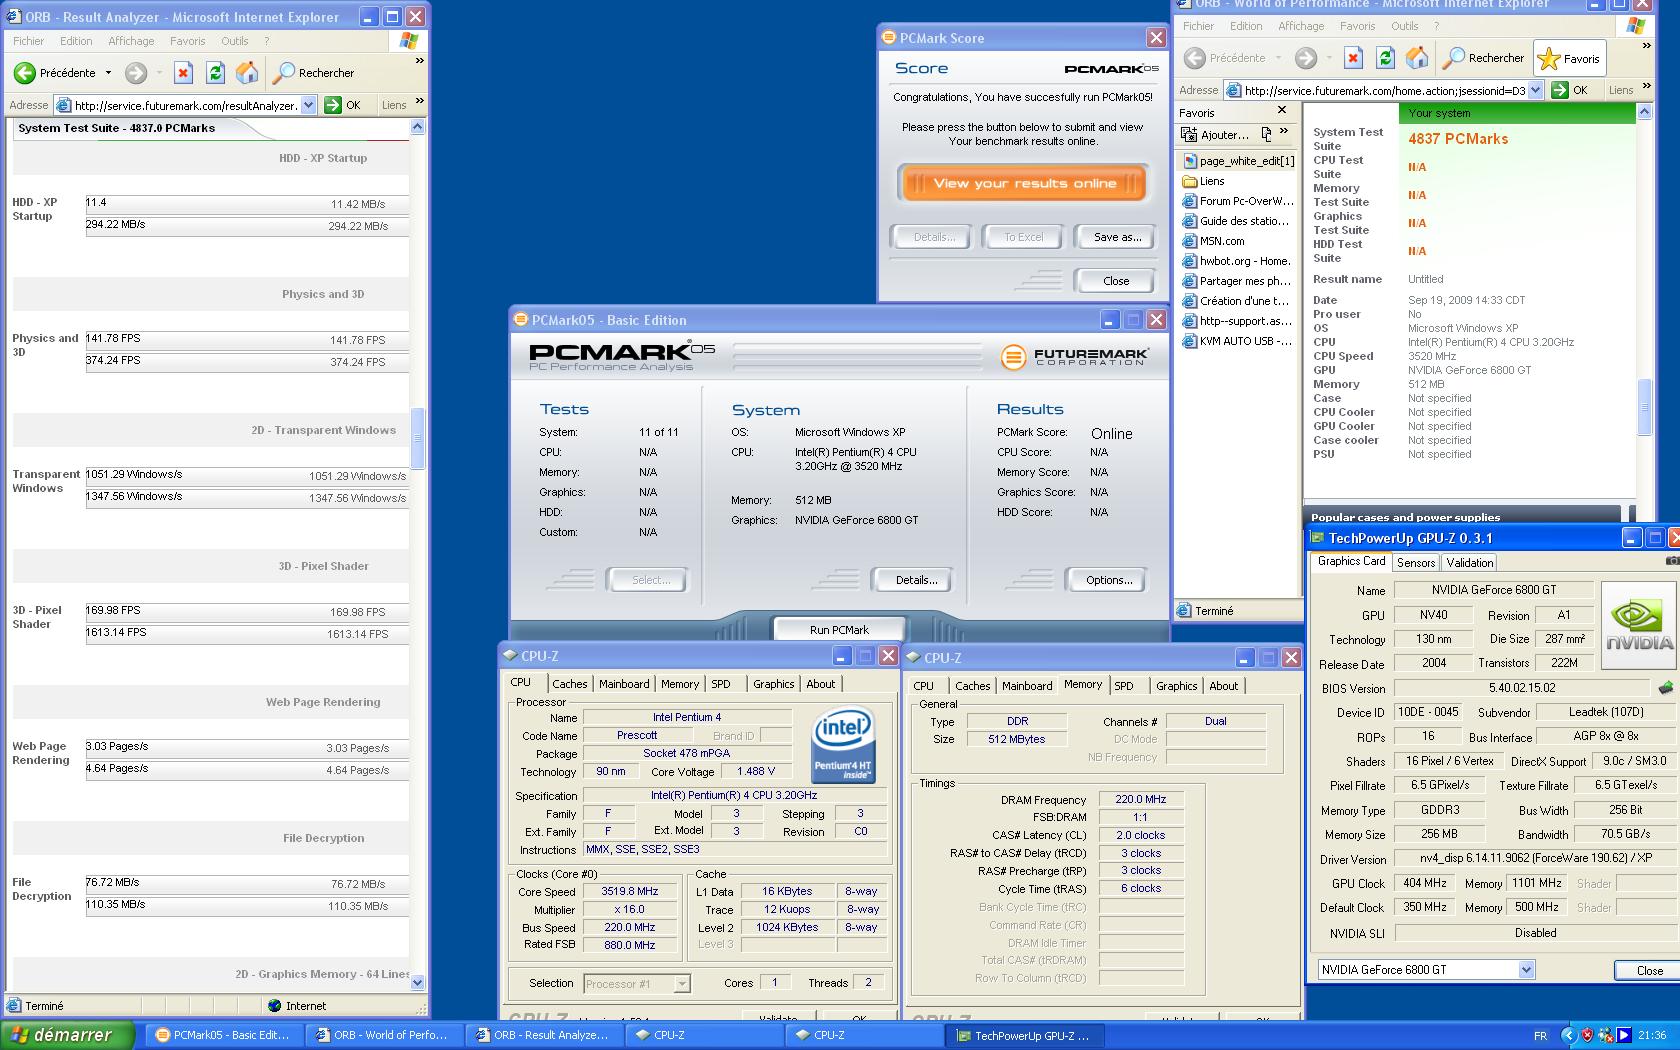Switch to Mainboard tab in left CPU-Z window
The height and width of the screenshot is (1050, 1680).
(x=624, y=684)
